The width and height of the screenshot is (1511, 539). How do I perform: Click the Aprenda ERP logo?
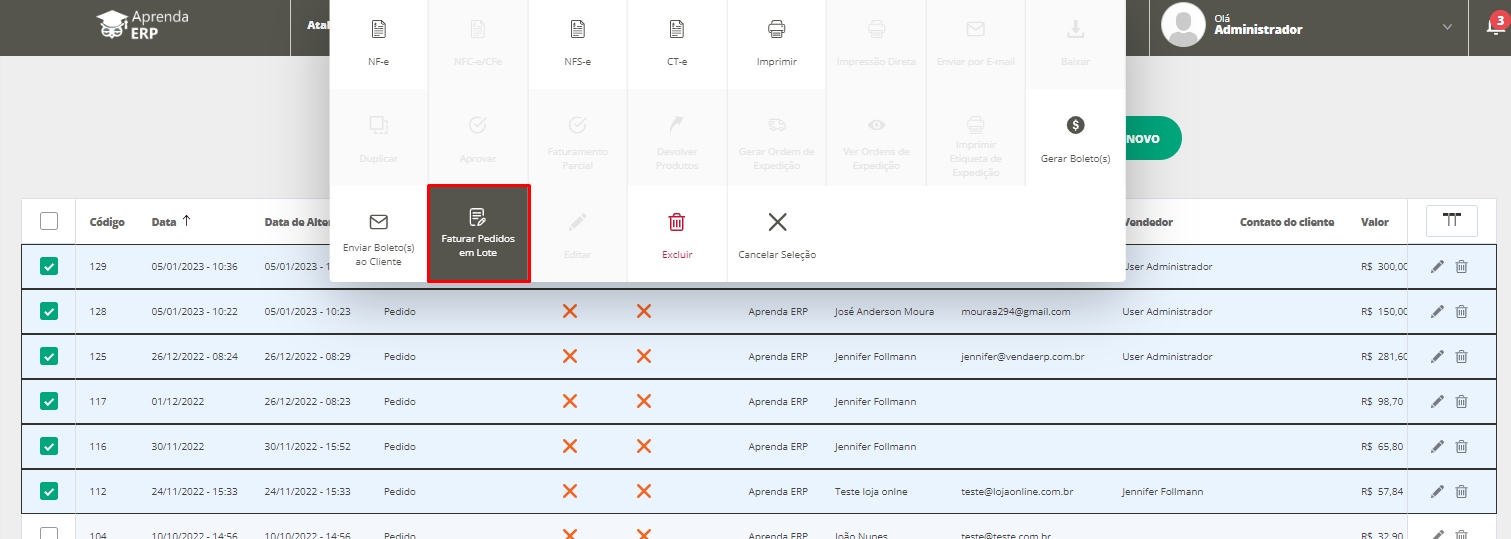pos(142,25)
